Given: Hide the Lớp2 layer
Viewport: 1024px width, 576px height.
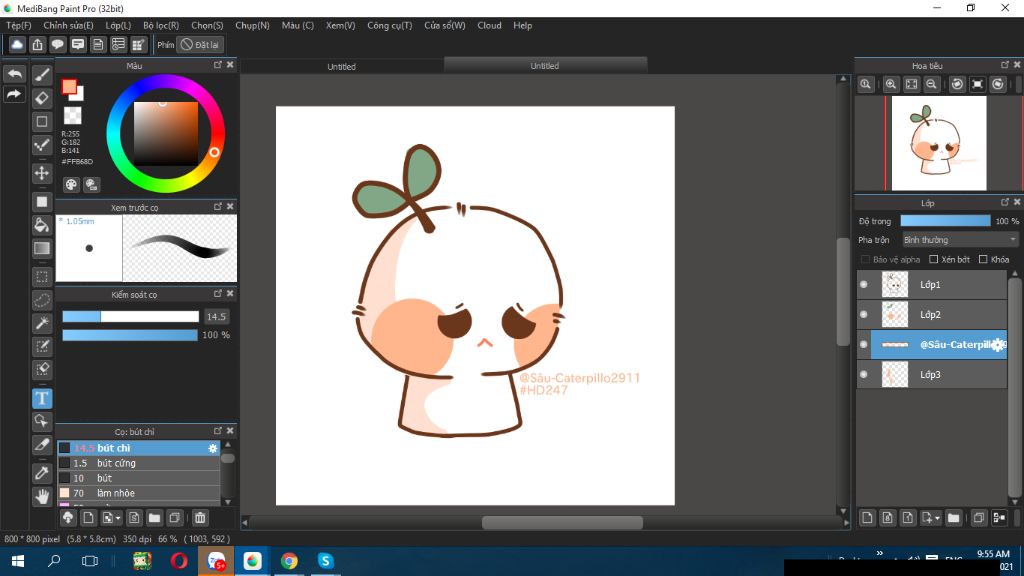Looking at the screenshot, I should pyautogui.click(x=864, y=315).
